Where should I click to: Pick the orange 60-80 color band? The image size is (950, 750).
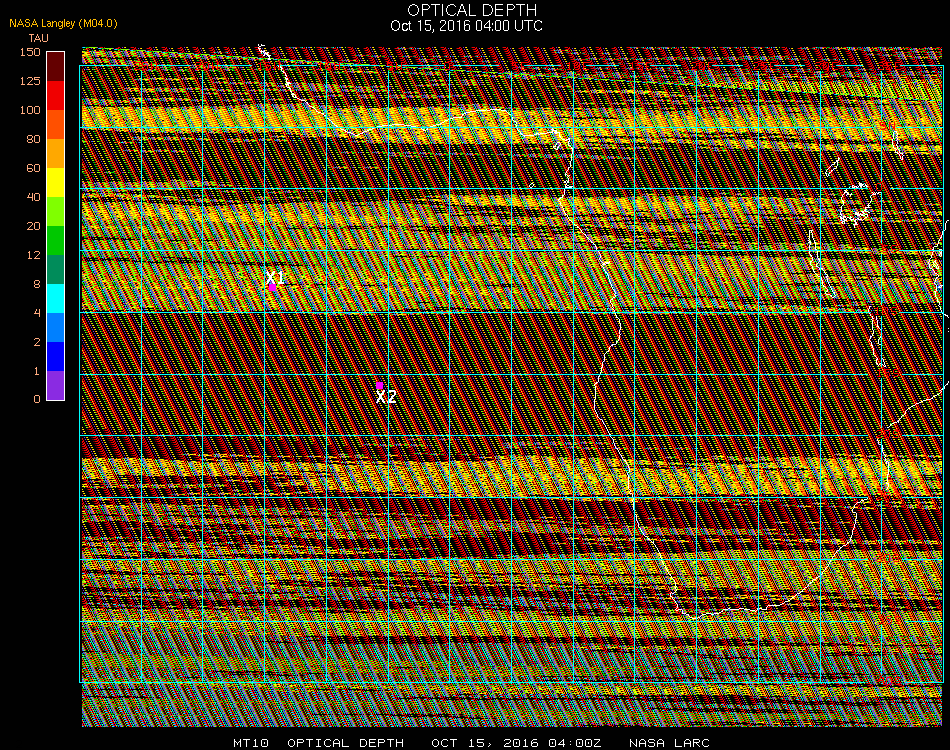click(x=55, y=154)
